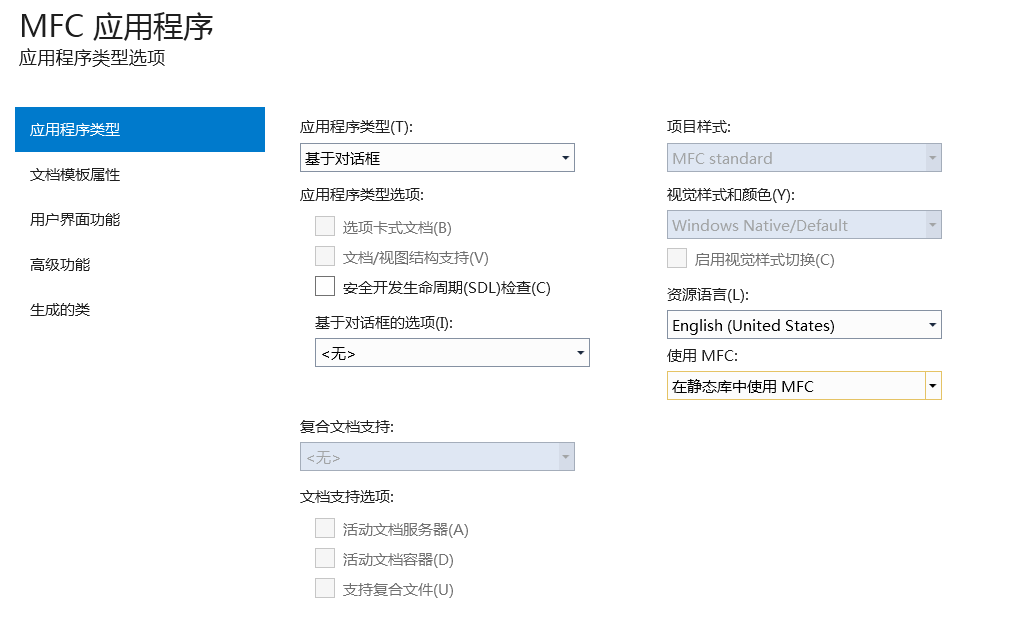Image resolution: width=1014 pixels, height=629 pixels.
Task: Select the 应用程序类型 sidebar page
Action: point(140,129)
